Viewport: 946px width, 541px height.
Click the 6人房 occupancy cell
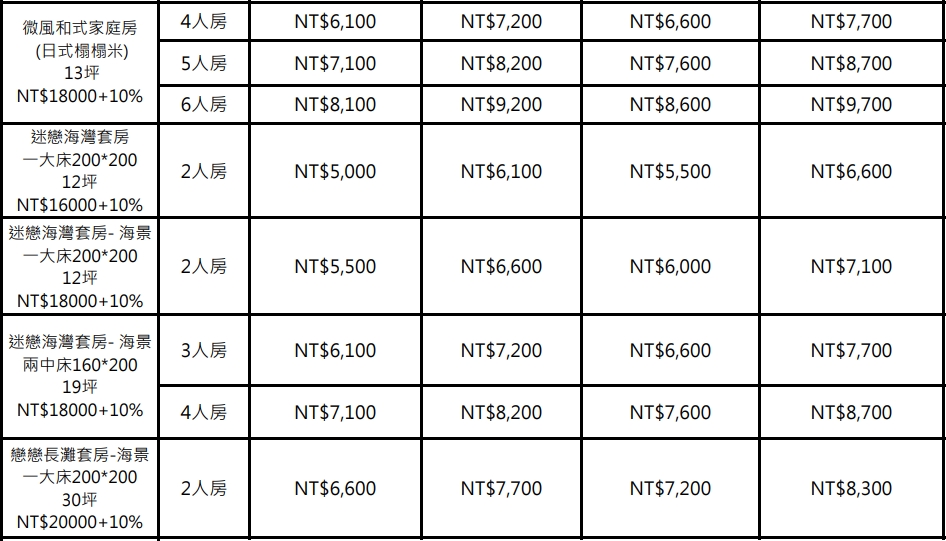pyautogui.click(x=204, y=104)
